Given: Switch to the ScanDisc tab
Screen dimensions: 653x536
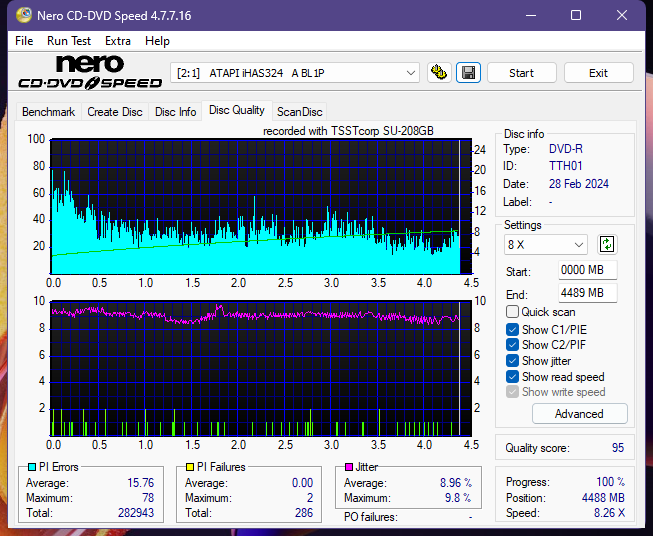Looking at the screenshot, I should [x=299, y=112].
